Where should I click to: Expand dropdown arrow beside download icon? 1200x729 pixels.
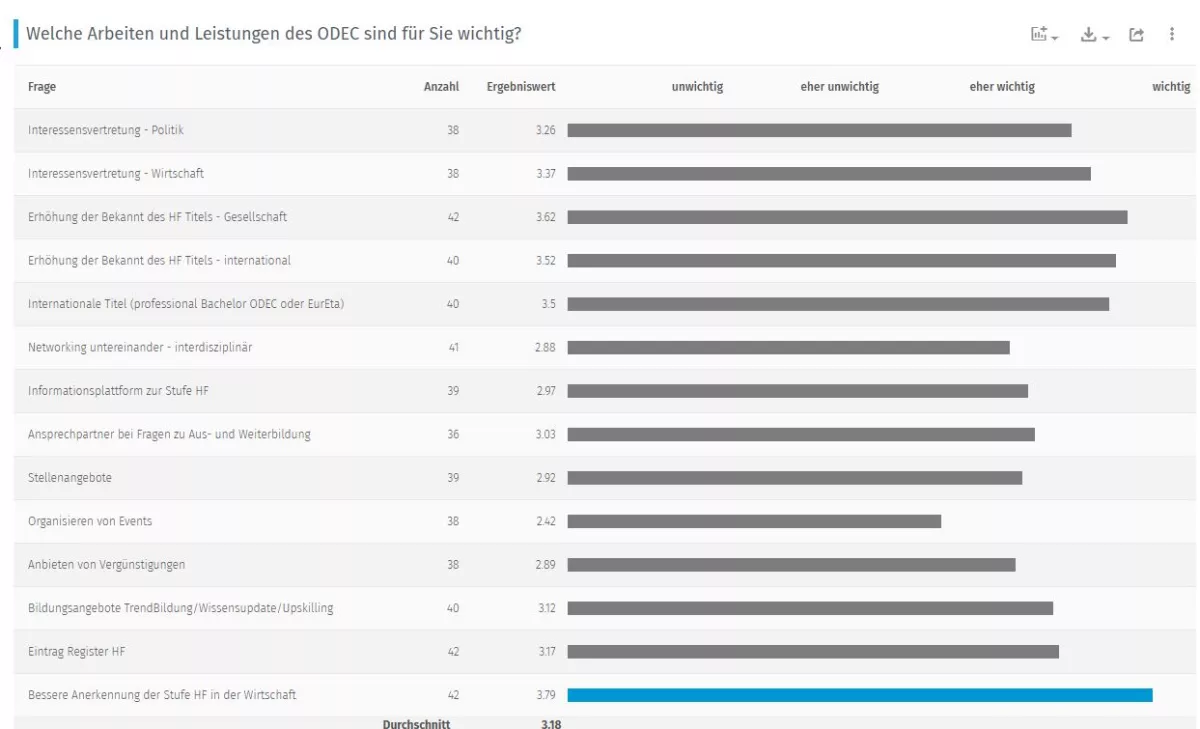[1105, 37]
